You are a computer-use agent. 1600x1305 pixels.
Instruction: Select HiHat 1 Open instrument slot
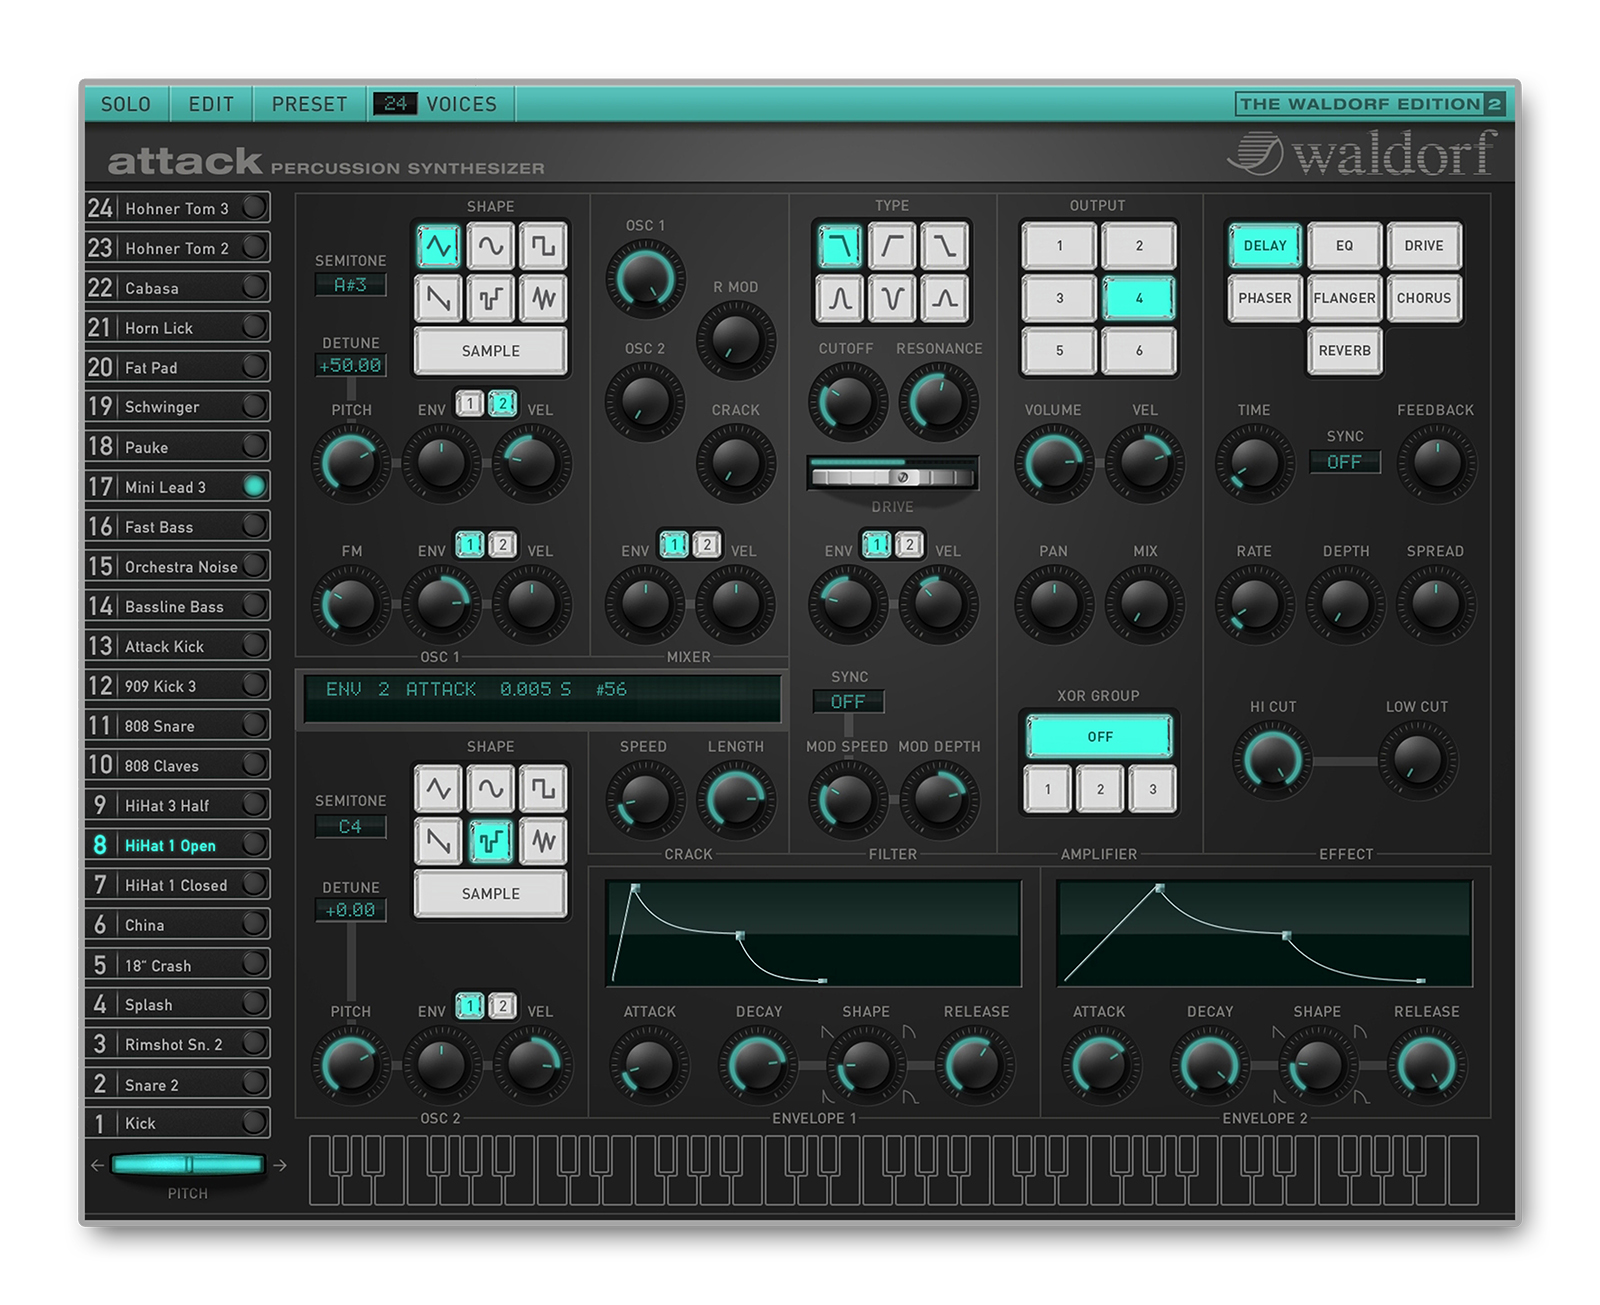pyautogui.click(x=178, y=845)
